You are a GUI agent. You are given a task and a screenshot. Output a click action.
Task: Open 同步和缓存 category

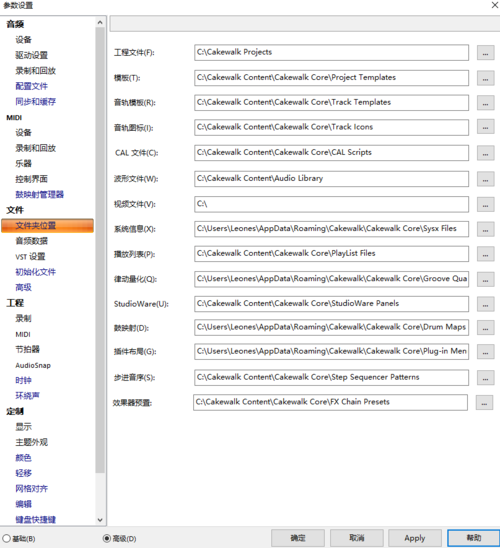point(36,102)
